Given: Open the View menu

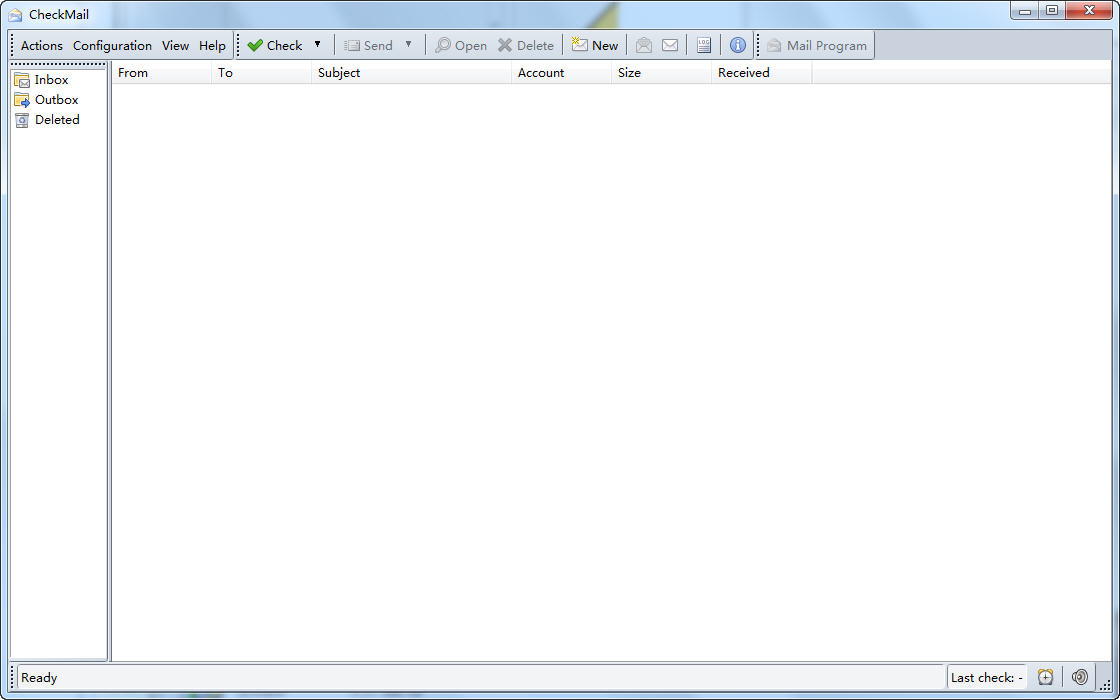Looking at the screenshot, I should pos(175,46).
